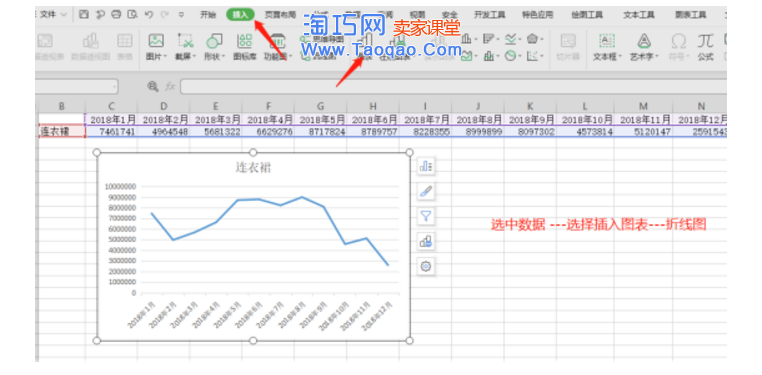762x375 pixels.
Task: Redo the last undone action
Action: click(164, 15)
